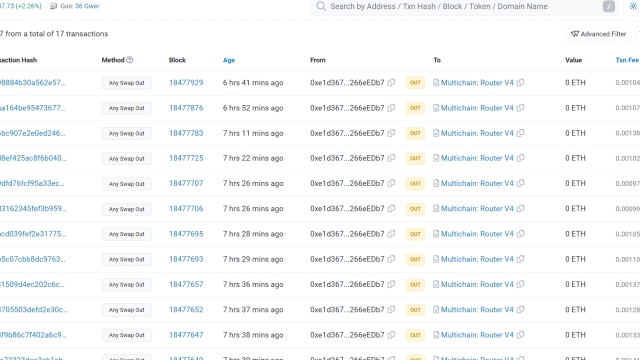Open Multichain: Router V4 in 6 hrs 41 mins row

coord(477,82)
